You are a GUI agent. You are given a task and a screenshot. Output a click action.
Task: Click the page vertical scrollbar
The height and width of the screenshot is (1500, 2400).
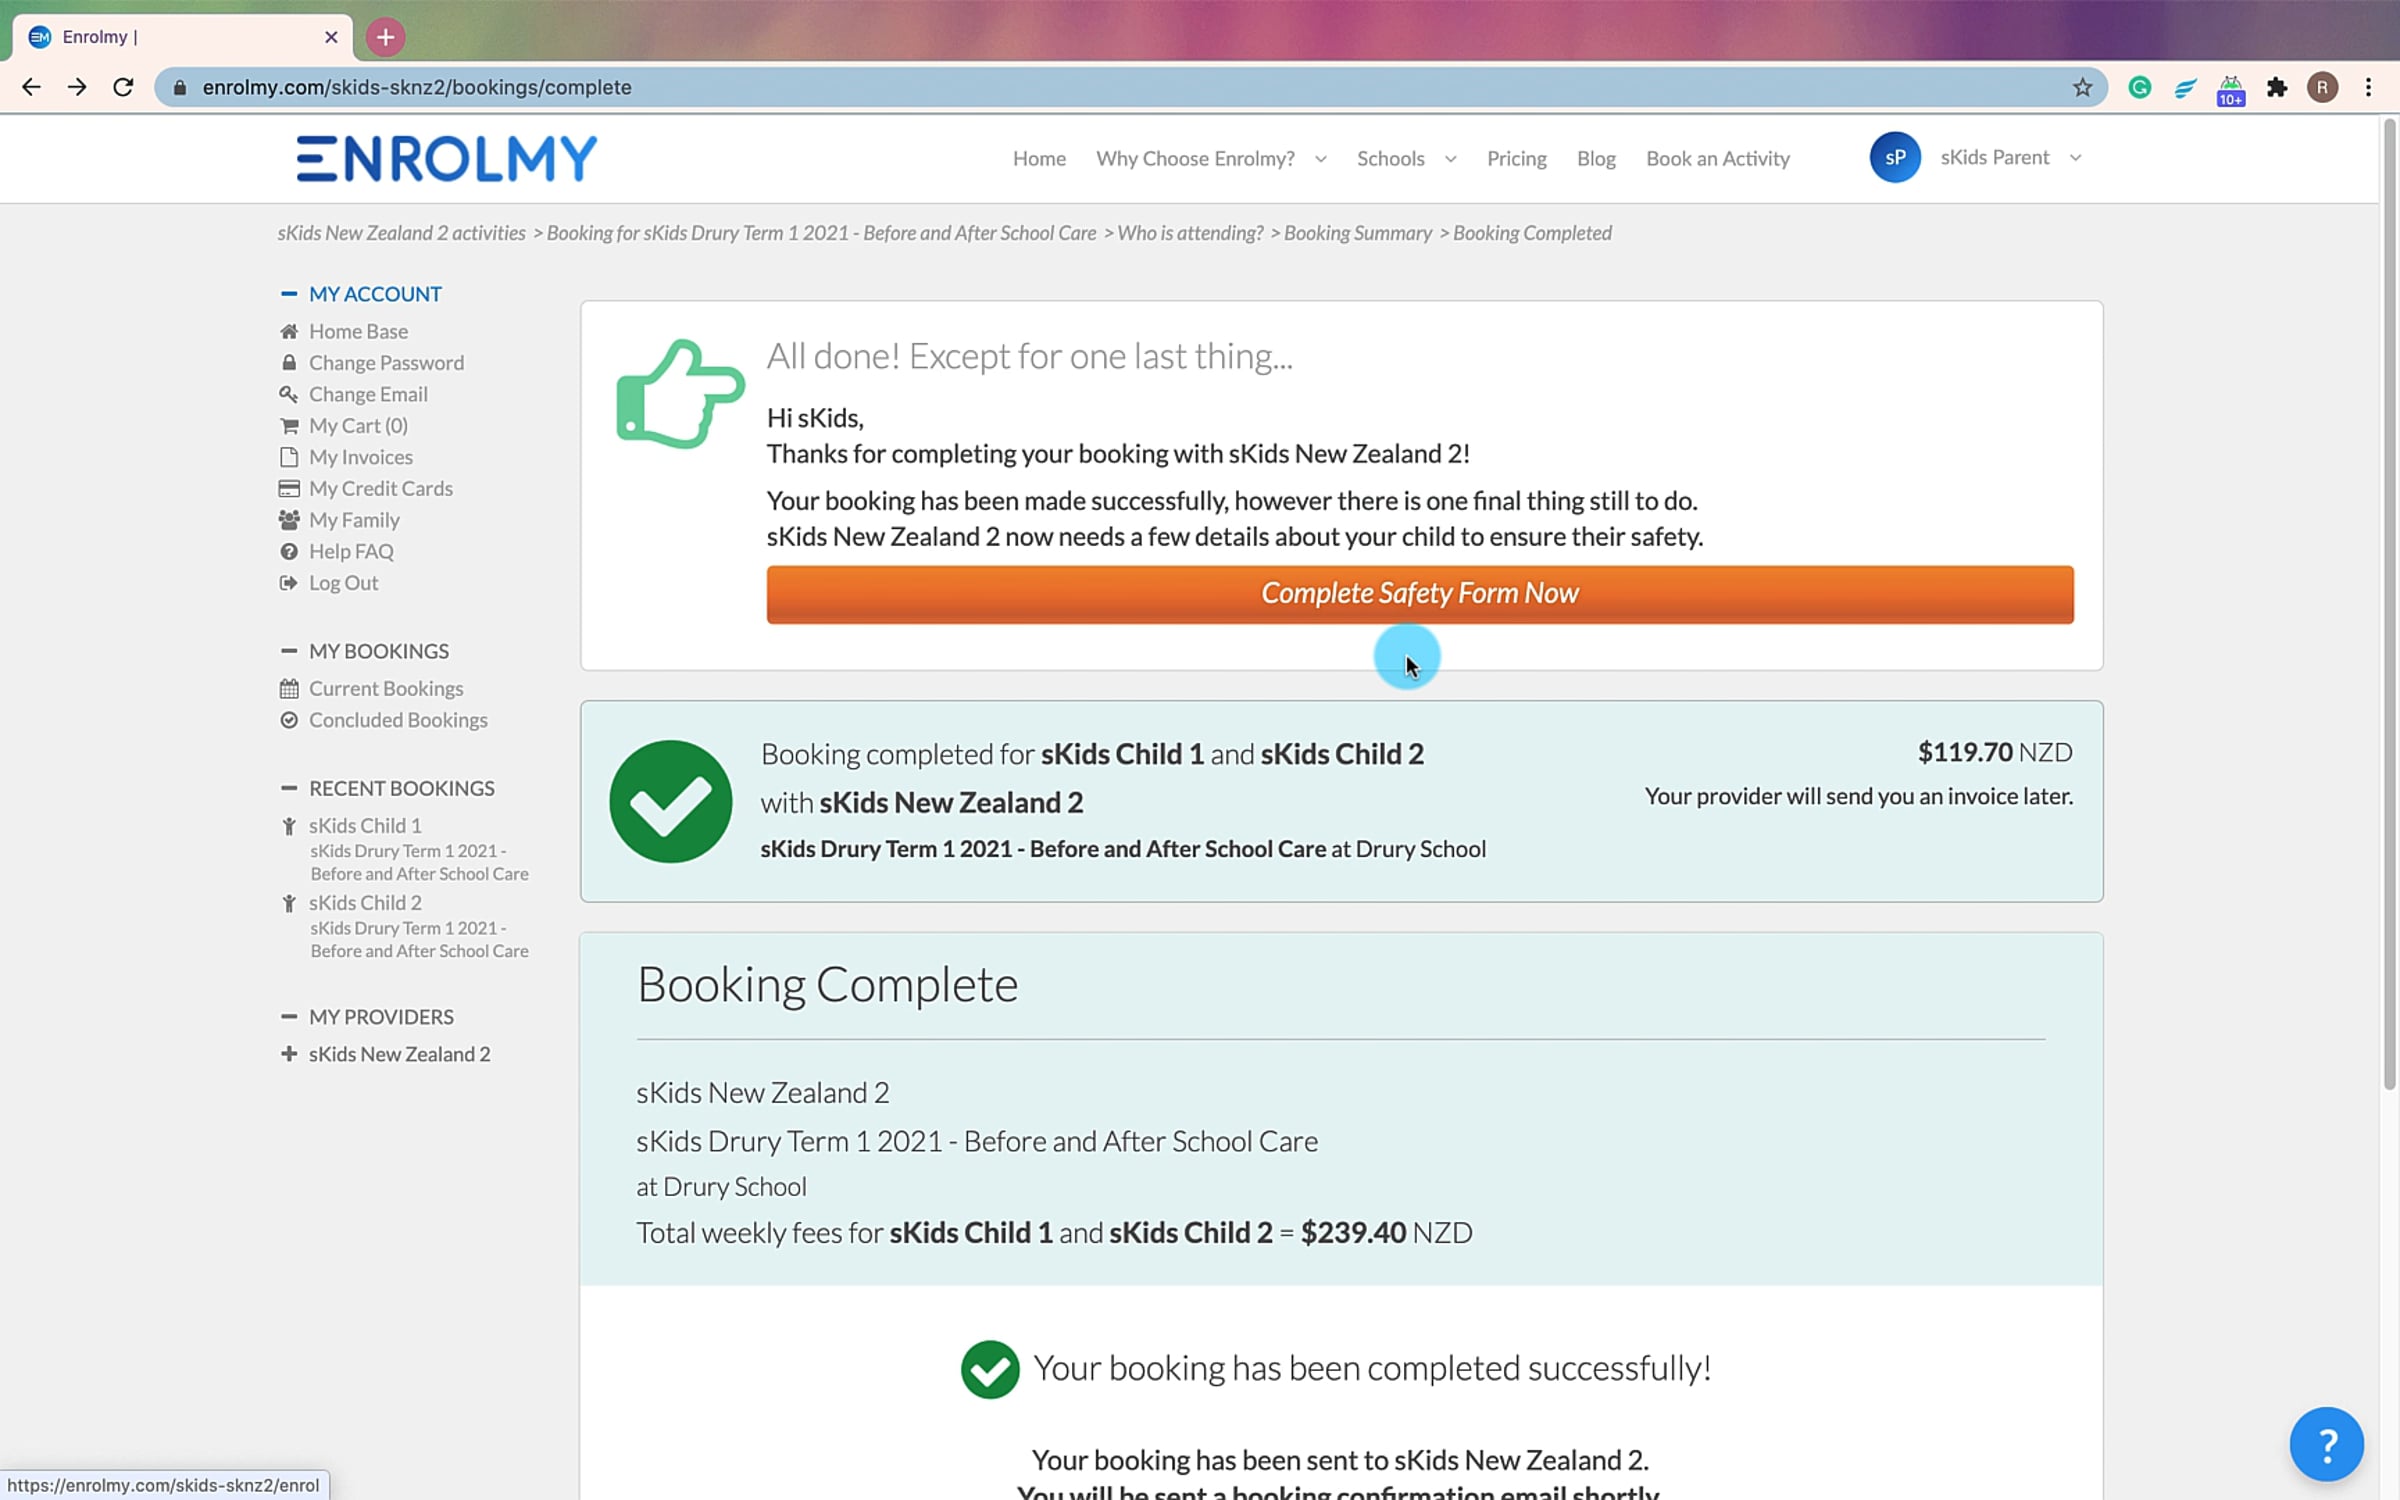[x=2389, y=604]
